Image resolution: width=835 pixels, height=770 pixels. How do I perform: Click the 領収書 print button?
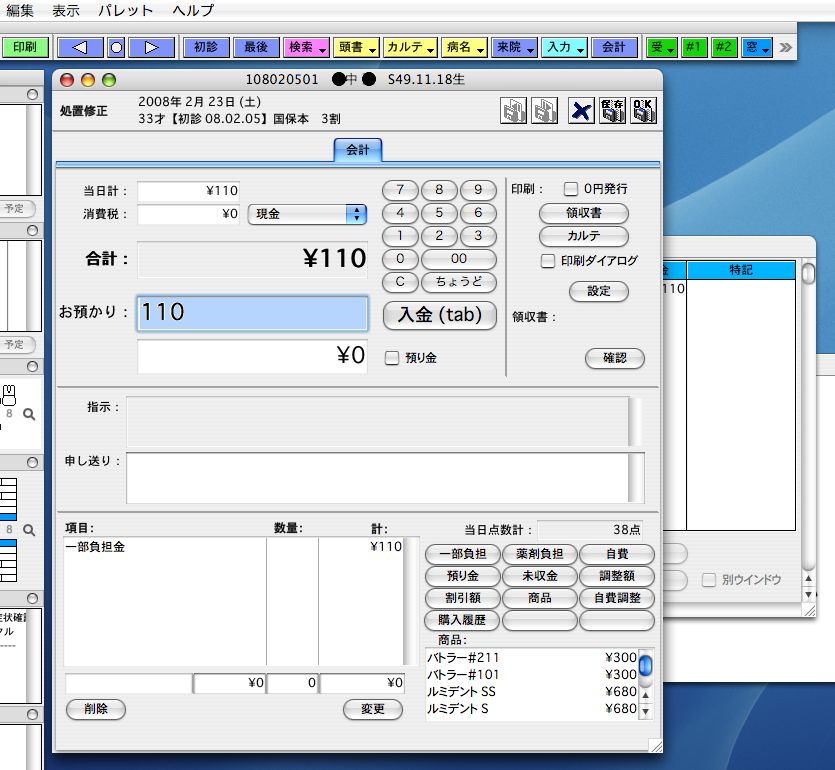coord(583,213)
